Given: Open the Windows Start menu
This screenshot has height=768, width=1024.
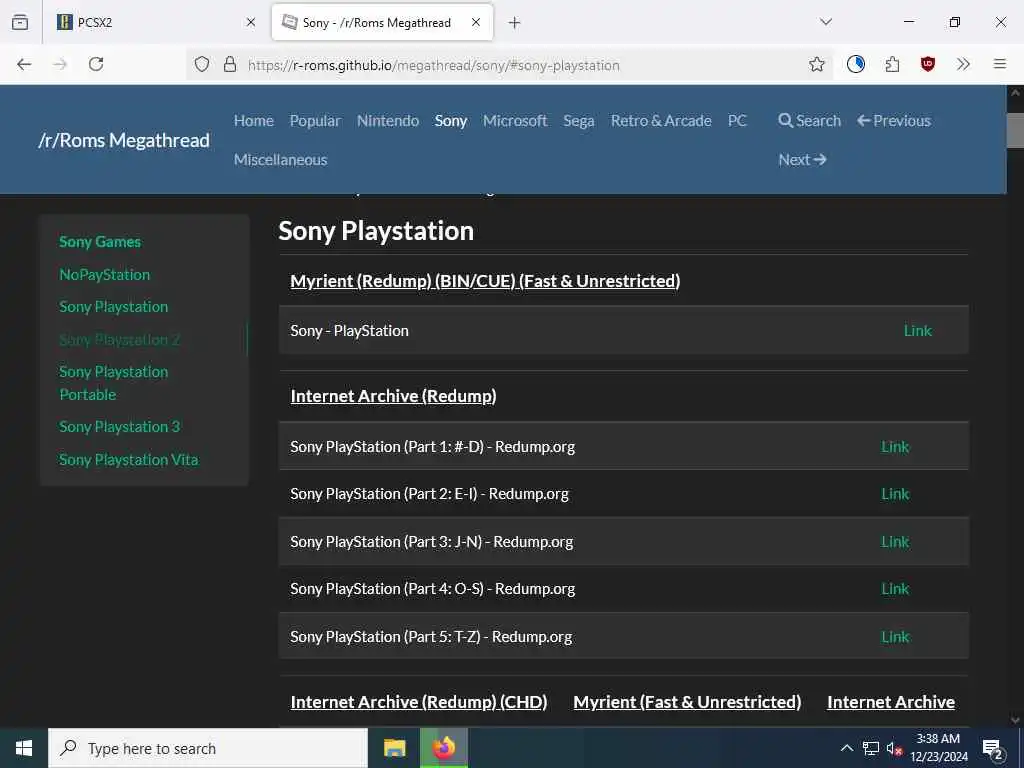Looking at the screenshot, I should click(24, 748).
